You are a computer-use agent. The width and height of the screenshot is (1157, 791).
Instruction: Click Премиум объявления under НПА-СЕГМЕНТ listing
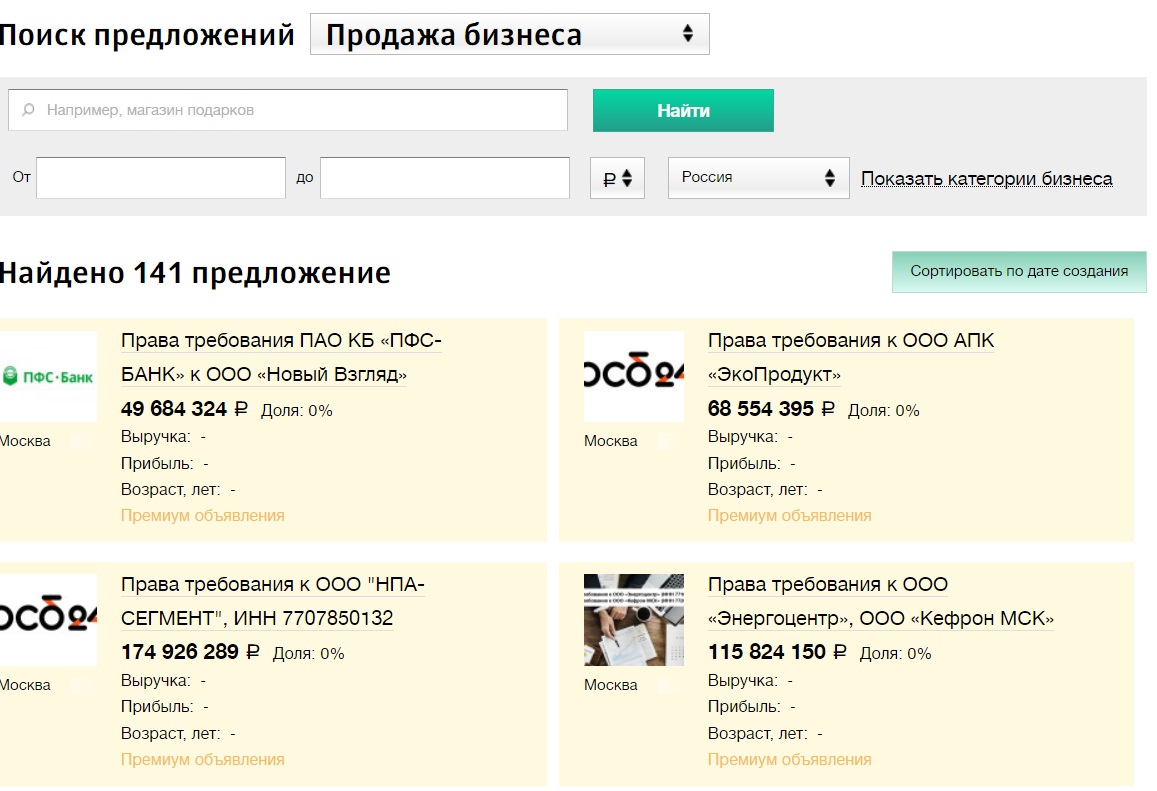click(x=203, y=759)
